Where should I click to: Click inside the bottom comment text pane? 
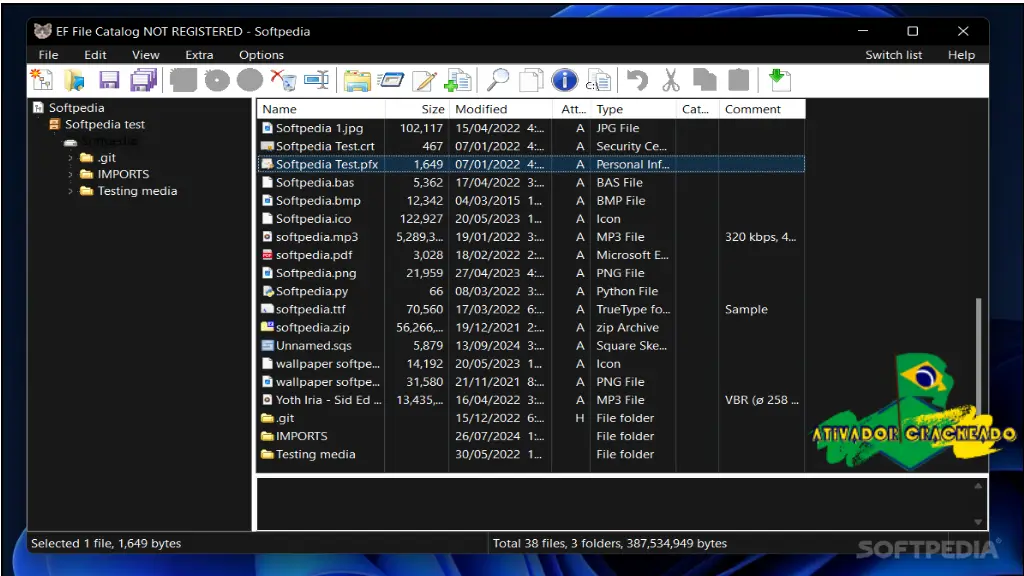pyautogui.click(x=614, y=504)
